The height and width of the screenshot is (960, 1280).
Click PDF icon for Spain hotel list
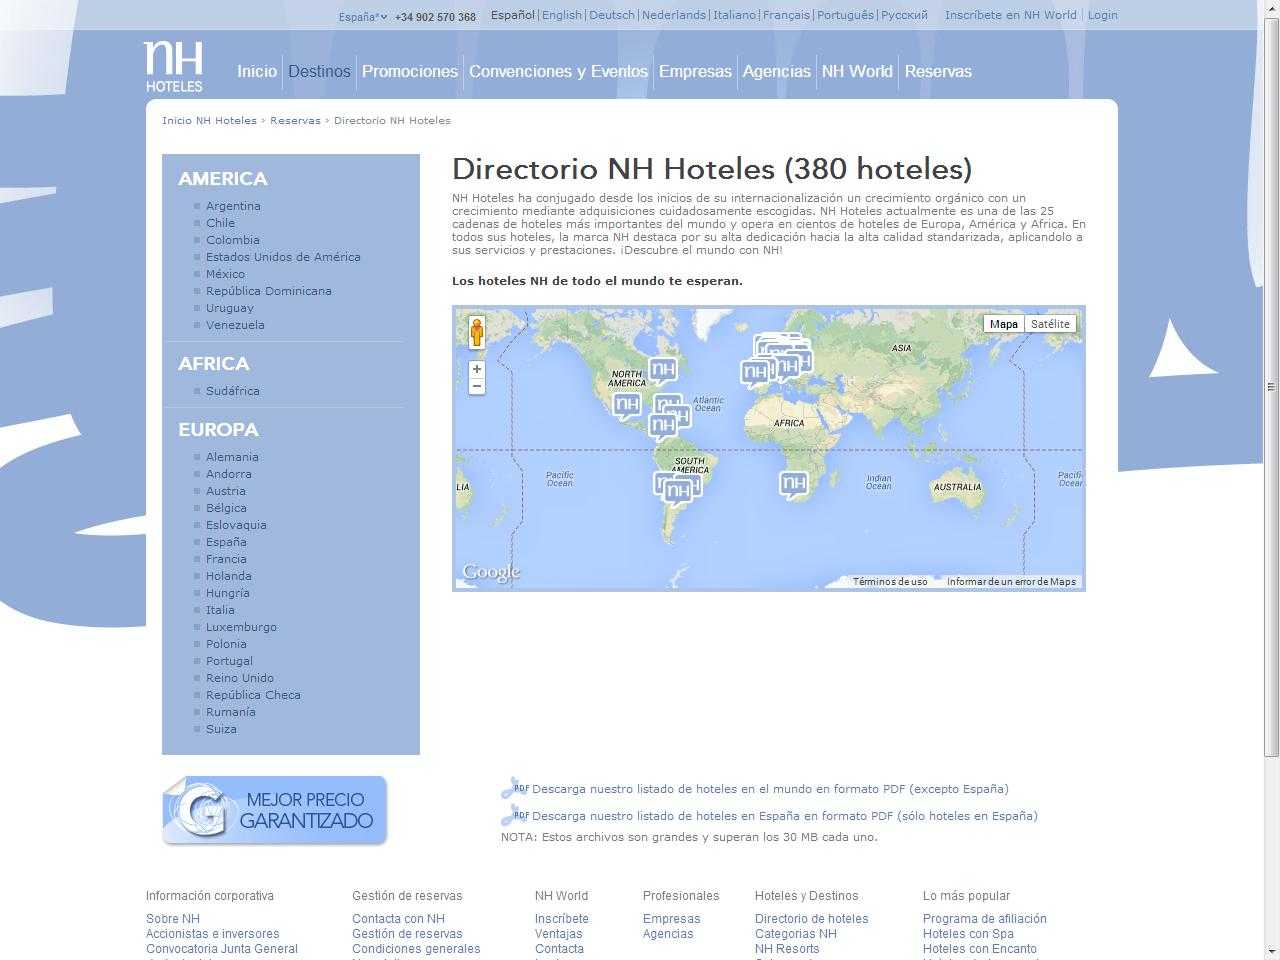pyautogui.click(x=514, y=815)
